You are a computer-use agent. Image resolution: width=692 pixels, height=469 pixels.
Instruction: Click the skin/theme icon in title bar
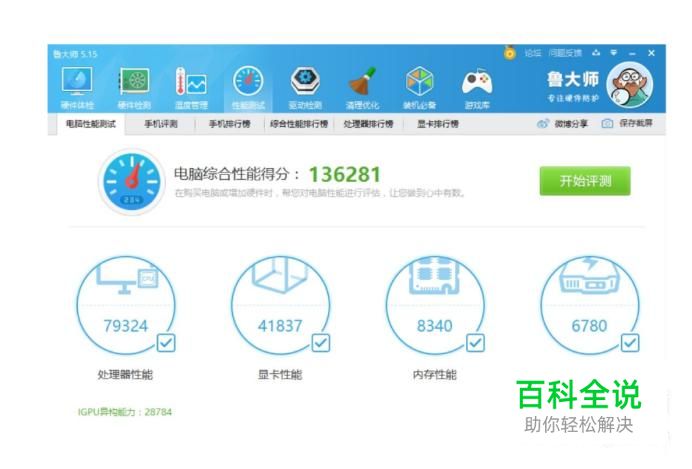click(x=596, y=53)
